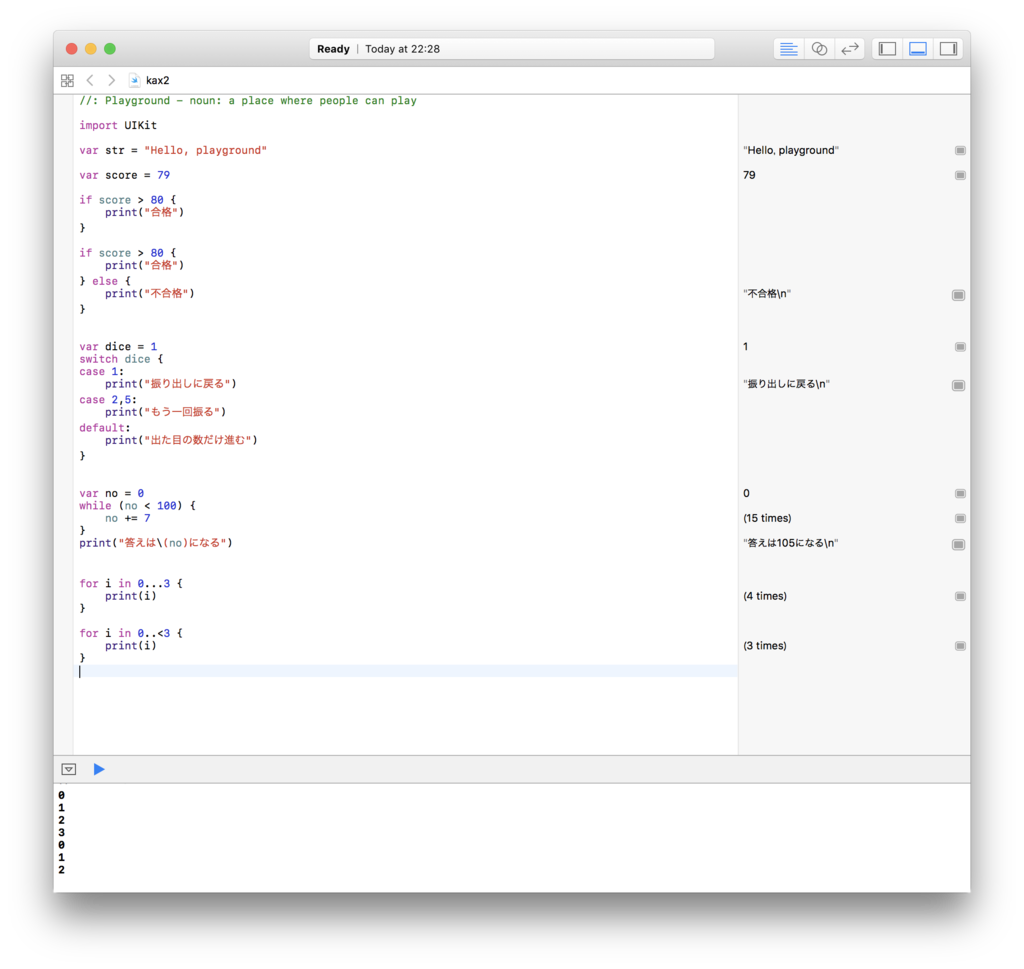Click the playground comment line at top

(x=248, y=101)
